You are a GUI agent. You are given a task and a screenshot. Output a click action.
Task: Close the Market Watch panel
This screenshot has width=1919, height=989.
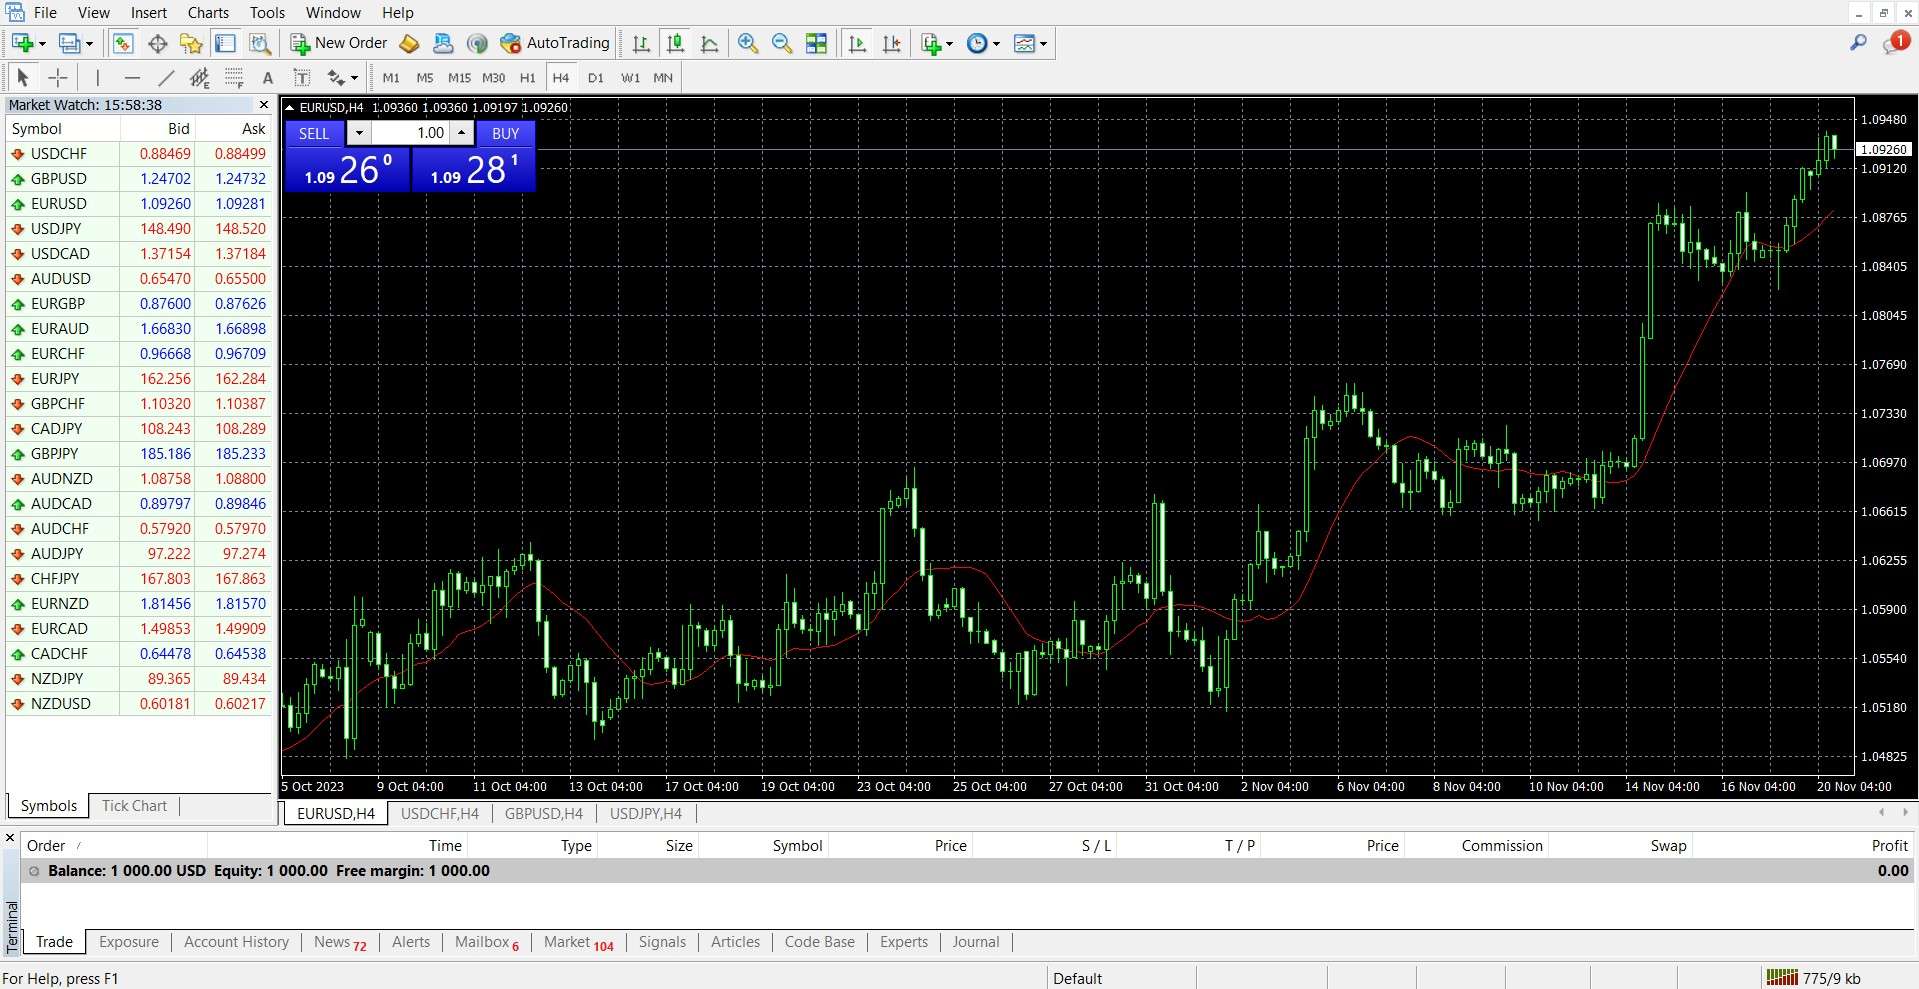click(264, 105)
